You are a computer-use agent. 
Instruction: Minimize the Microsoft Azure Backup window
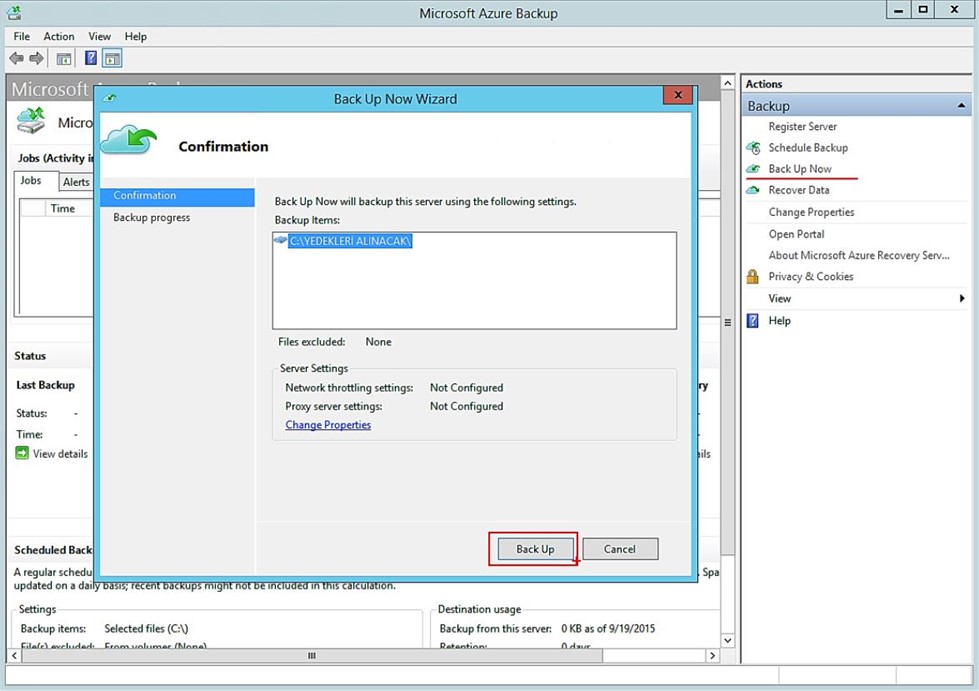pyautogui.click(x=898, y=9)
